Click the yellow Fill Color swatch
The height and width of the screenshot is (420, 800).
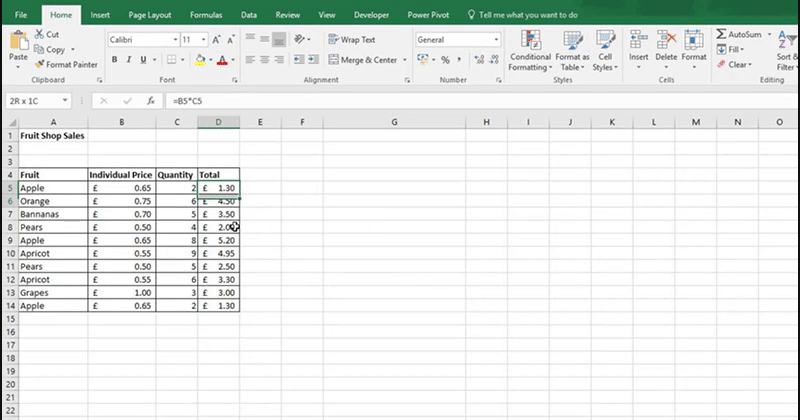coord(200,60)
